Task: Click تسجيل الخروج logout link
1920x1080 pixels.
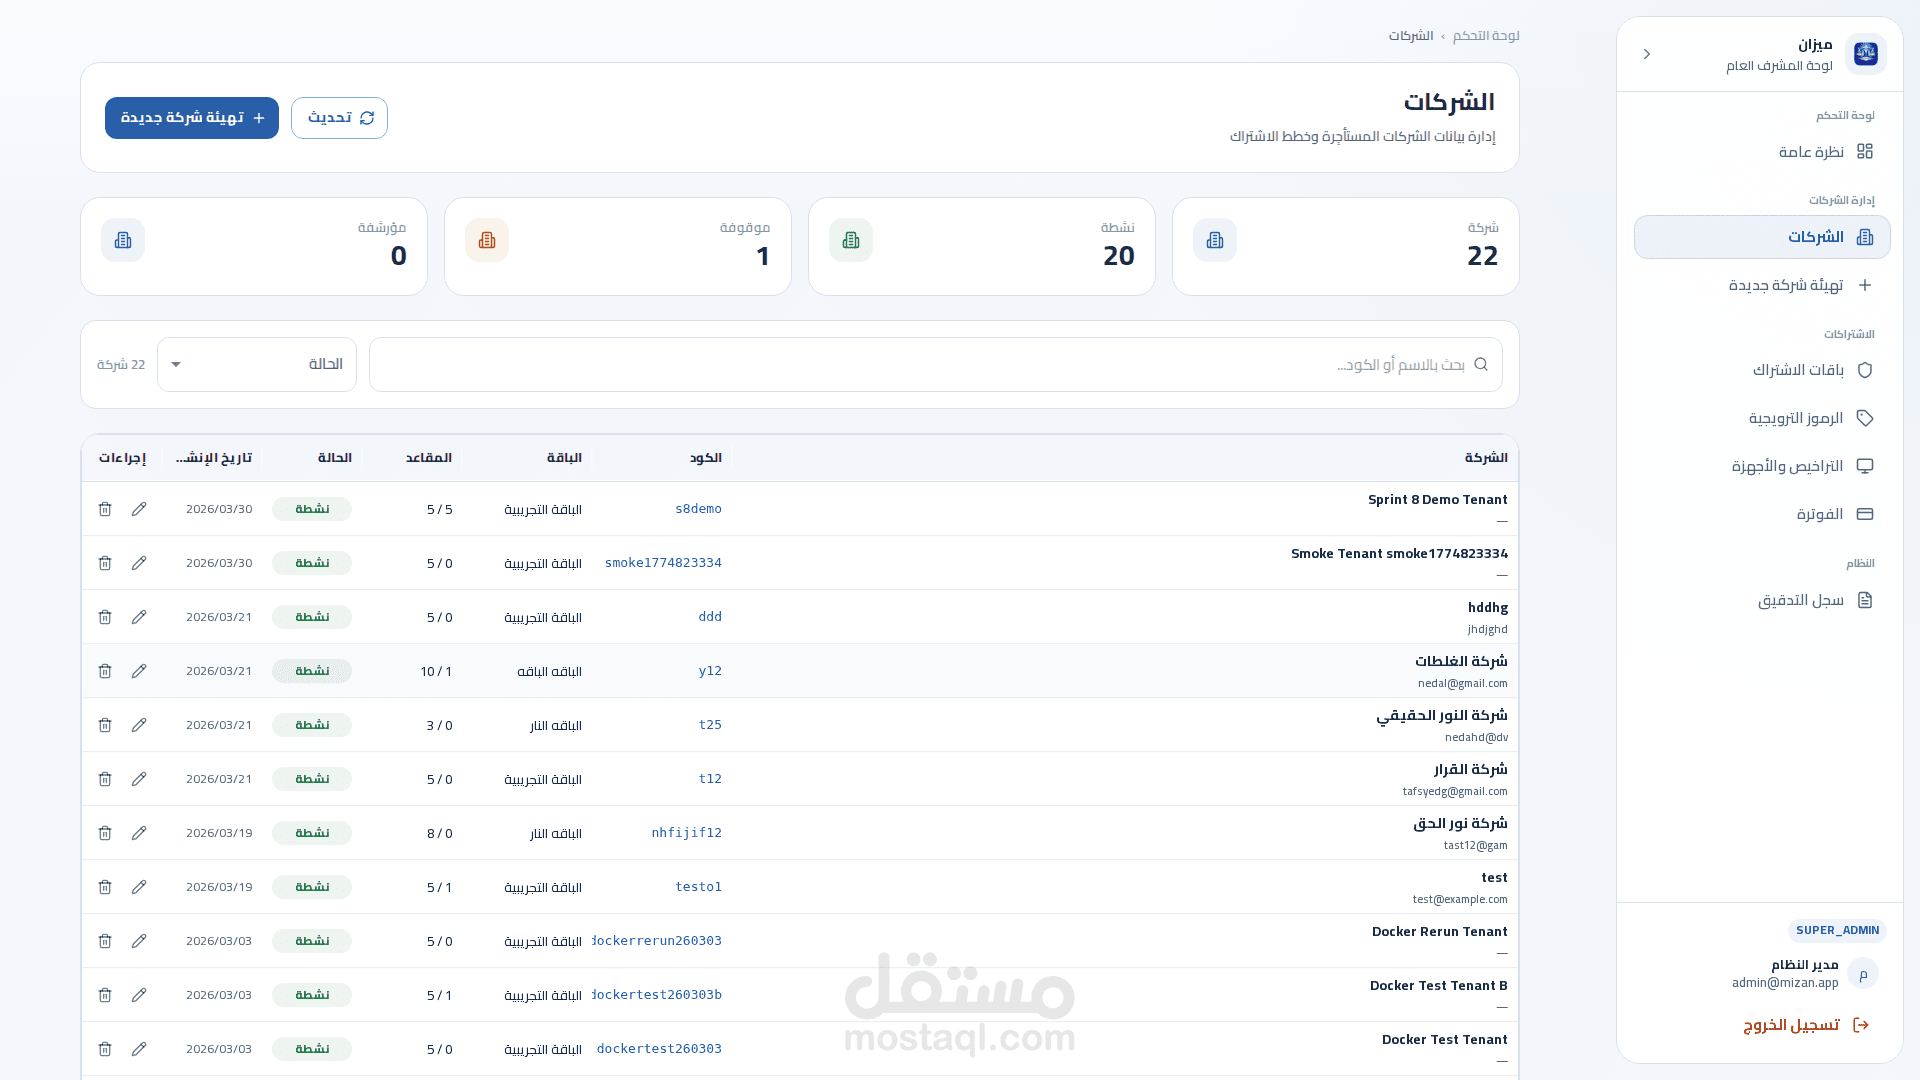Action: 1792,1025
